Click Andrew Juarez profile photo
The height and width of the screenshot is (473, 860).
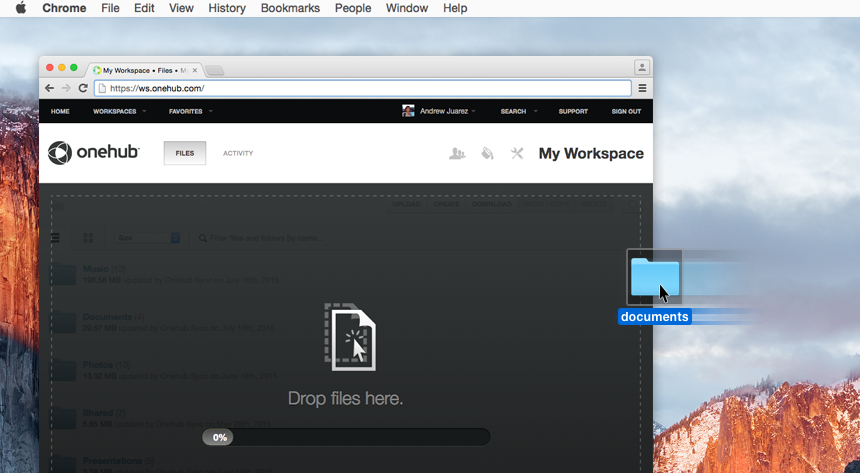[408, 111]
